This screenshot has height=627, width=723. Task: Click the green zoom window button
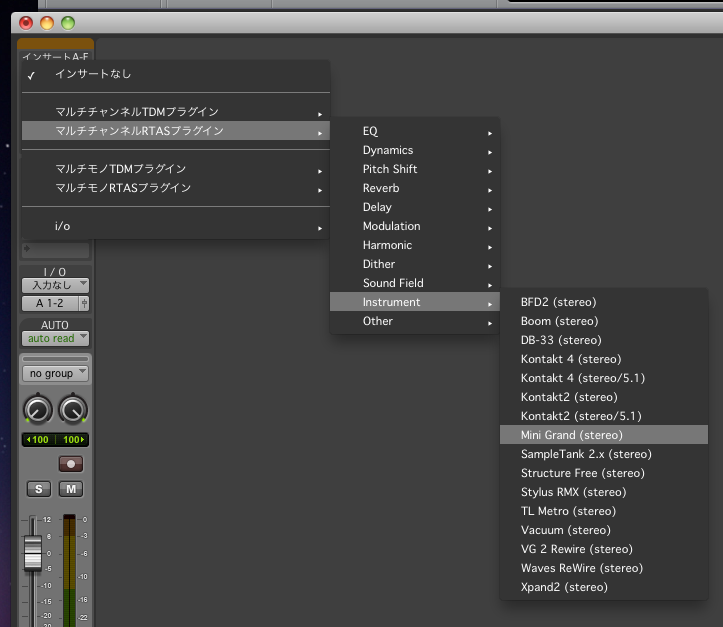(68, 23)
